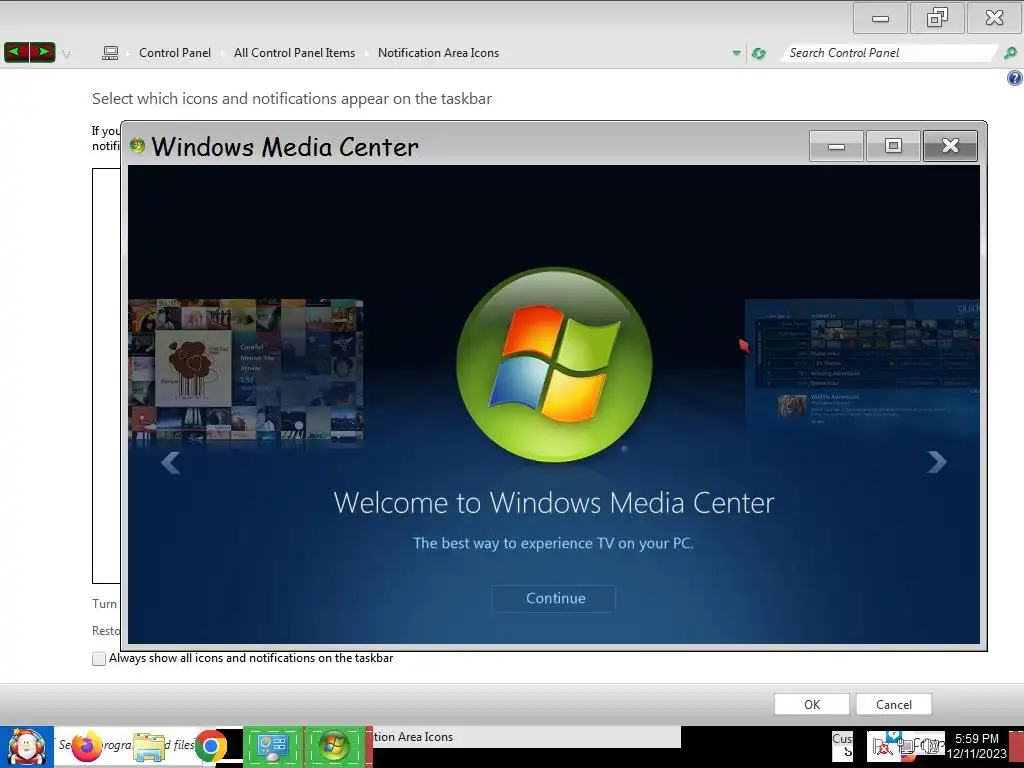Open Action Center flag tray icon
1024x768 pixels.
point(883,746)
